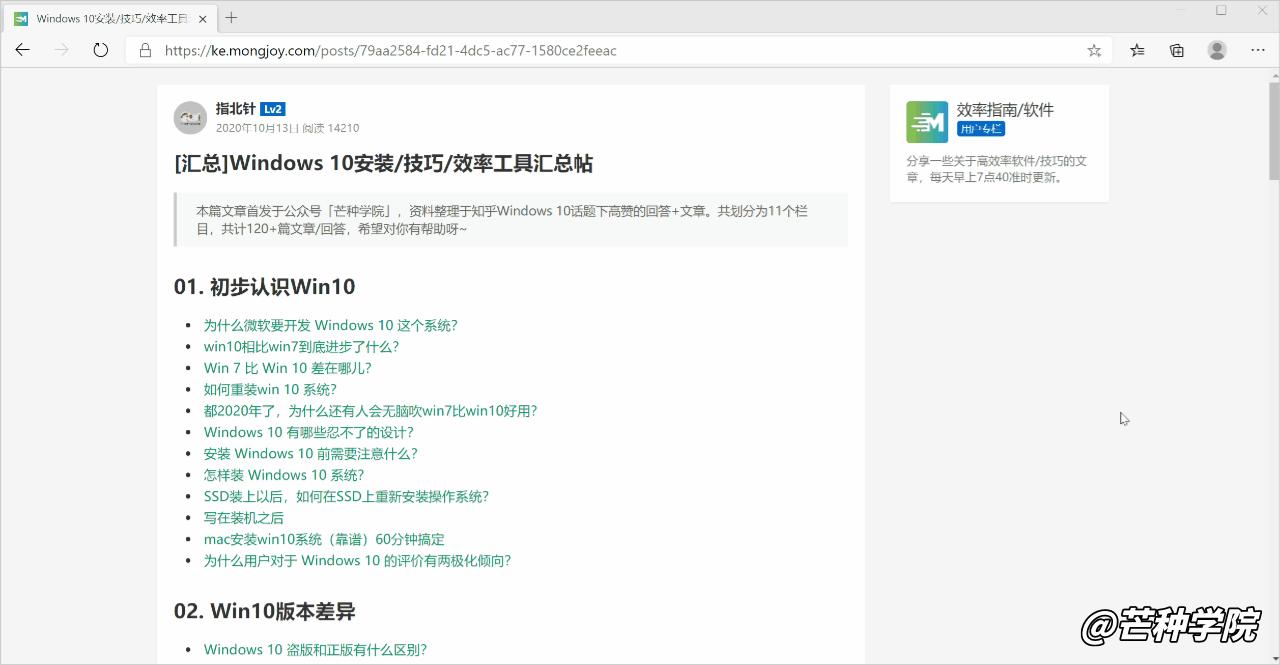Reload the current page
This screenshot has height=665, width=1280.
click(x=100, y=50)
